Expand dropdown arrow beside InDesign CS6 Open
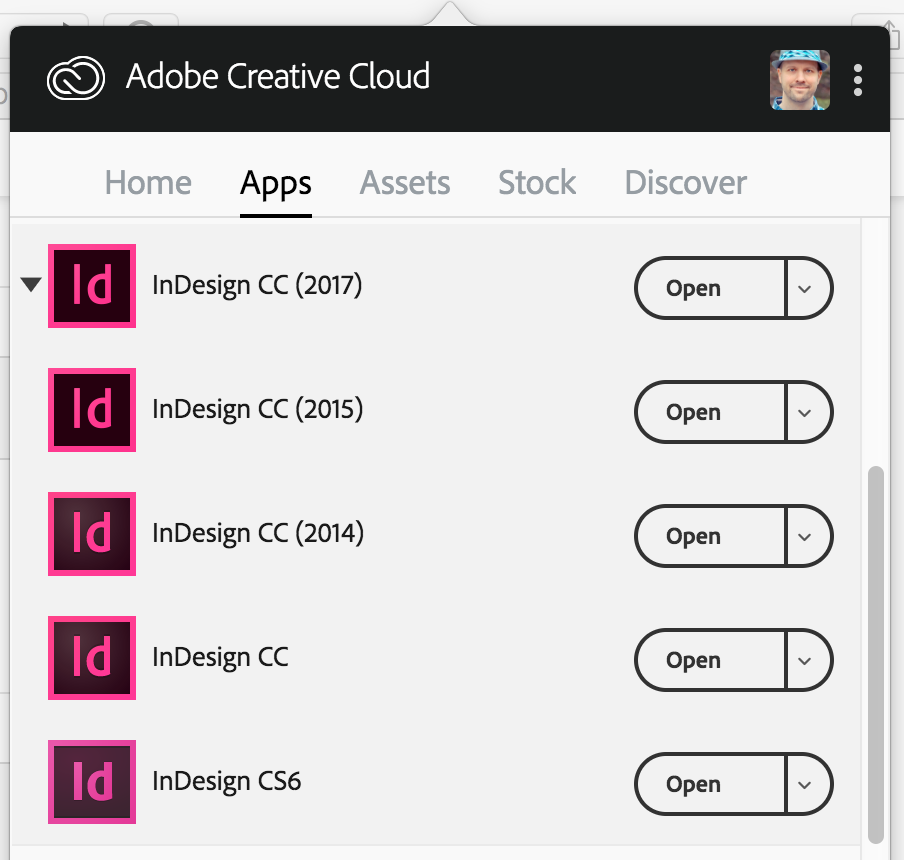 [806, 784]
